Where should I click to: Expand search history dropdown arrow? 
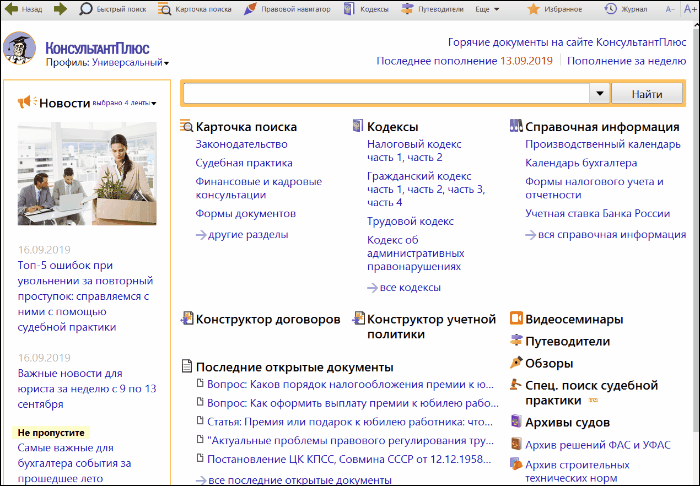pyautogui.click(x=600, y=94)
